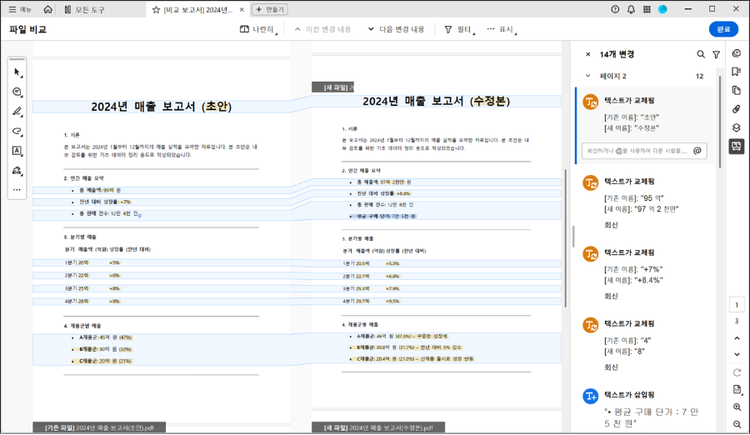750x435 pixels.
Task: Close the 비교 보고서 tab
Action: click(x=242, y=10)
